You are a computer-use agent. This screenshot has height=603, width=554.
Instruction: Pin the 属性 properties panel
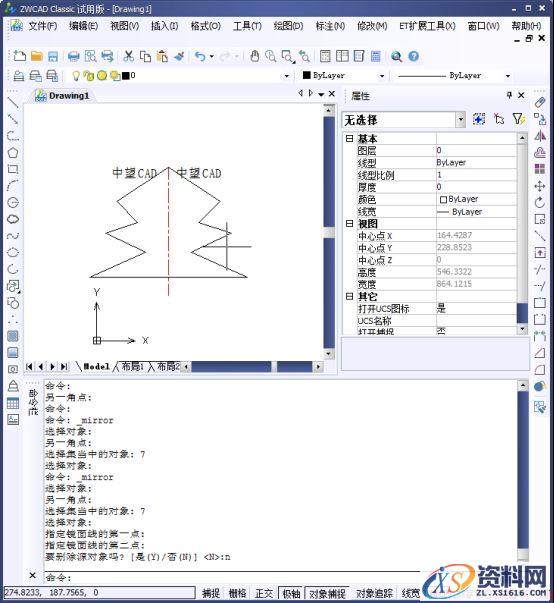click(x=509, y=95)
